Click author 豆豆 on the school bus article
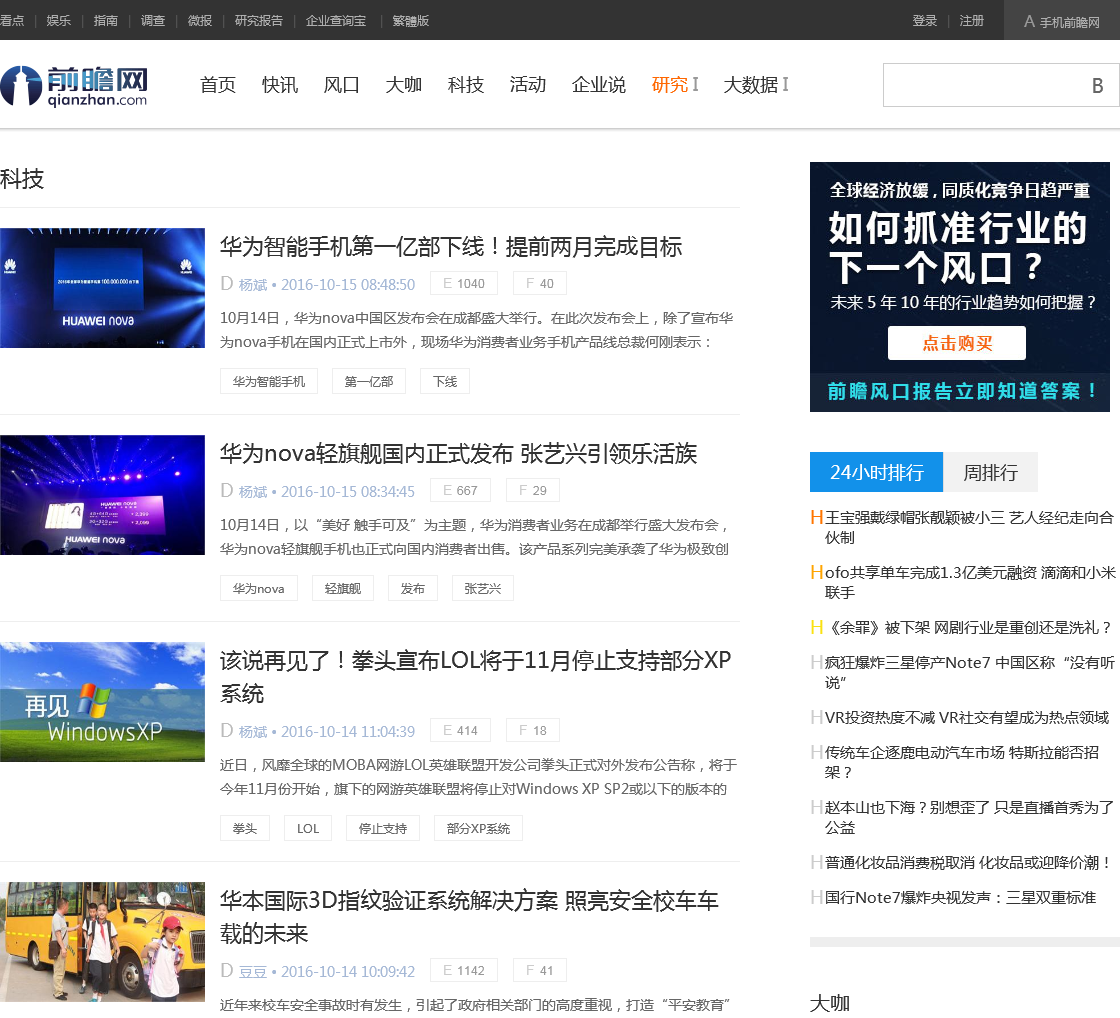1120x1018 pixels. [x=253, y=972]
